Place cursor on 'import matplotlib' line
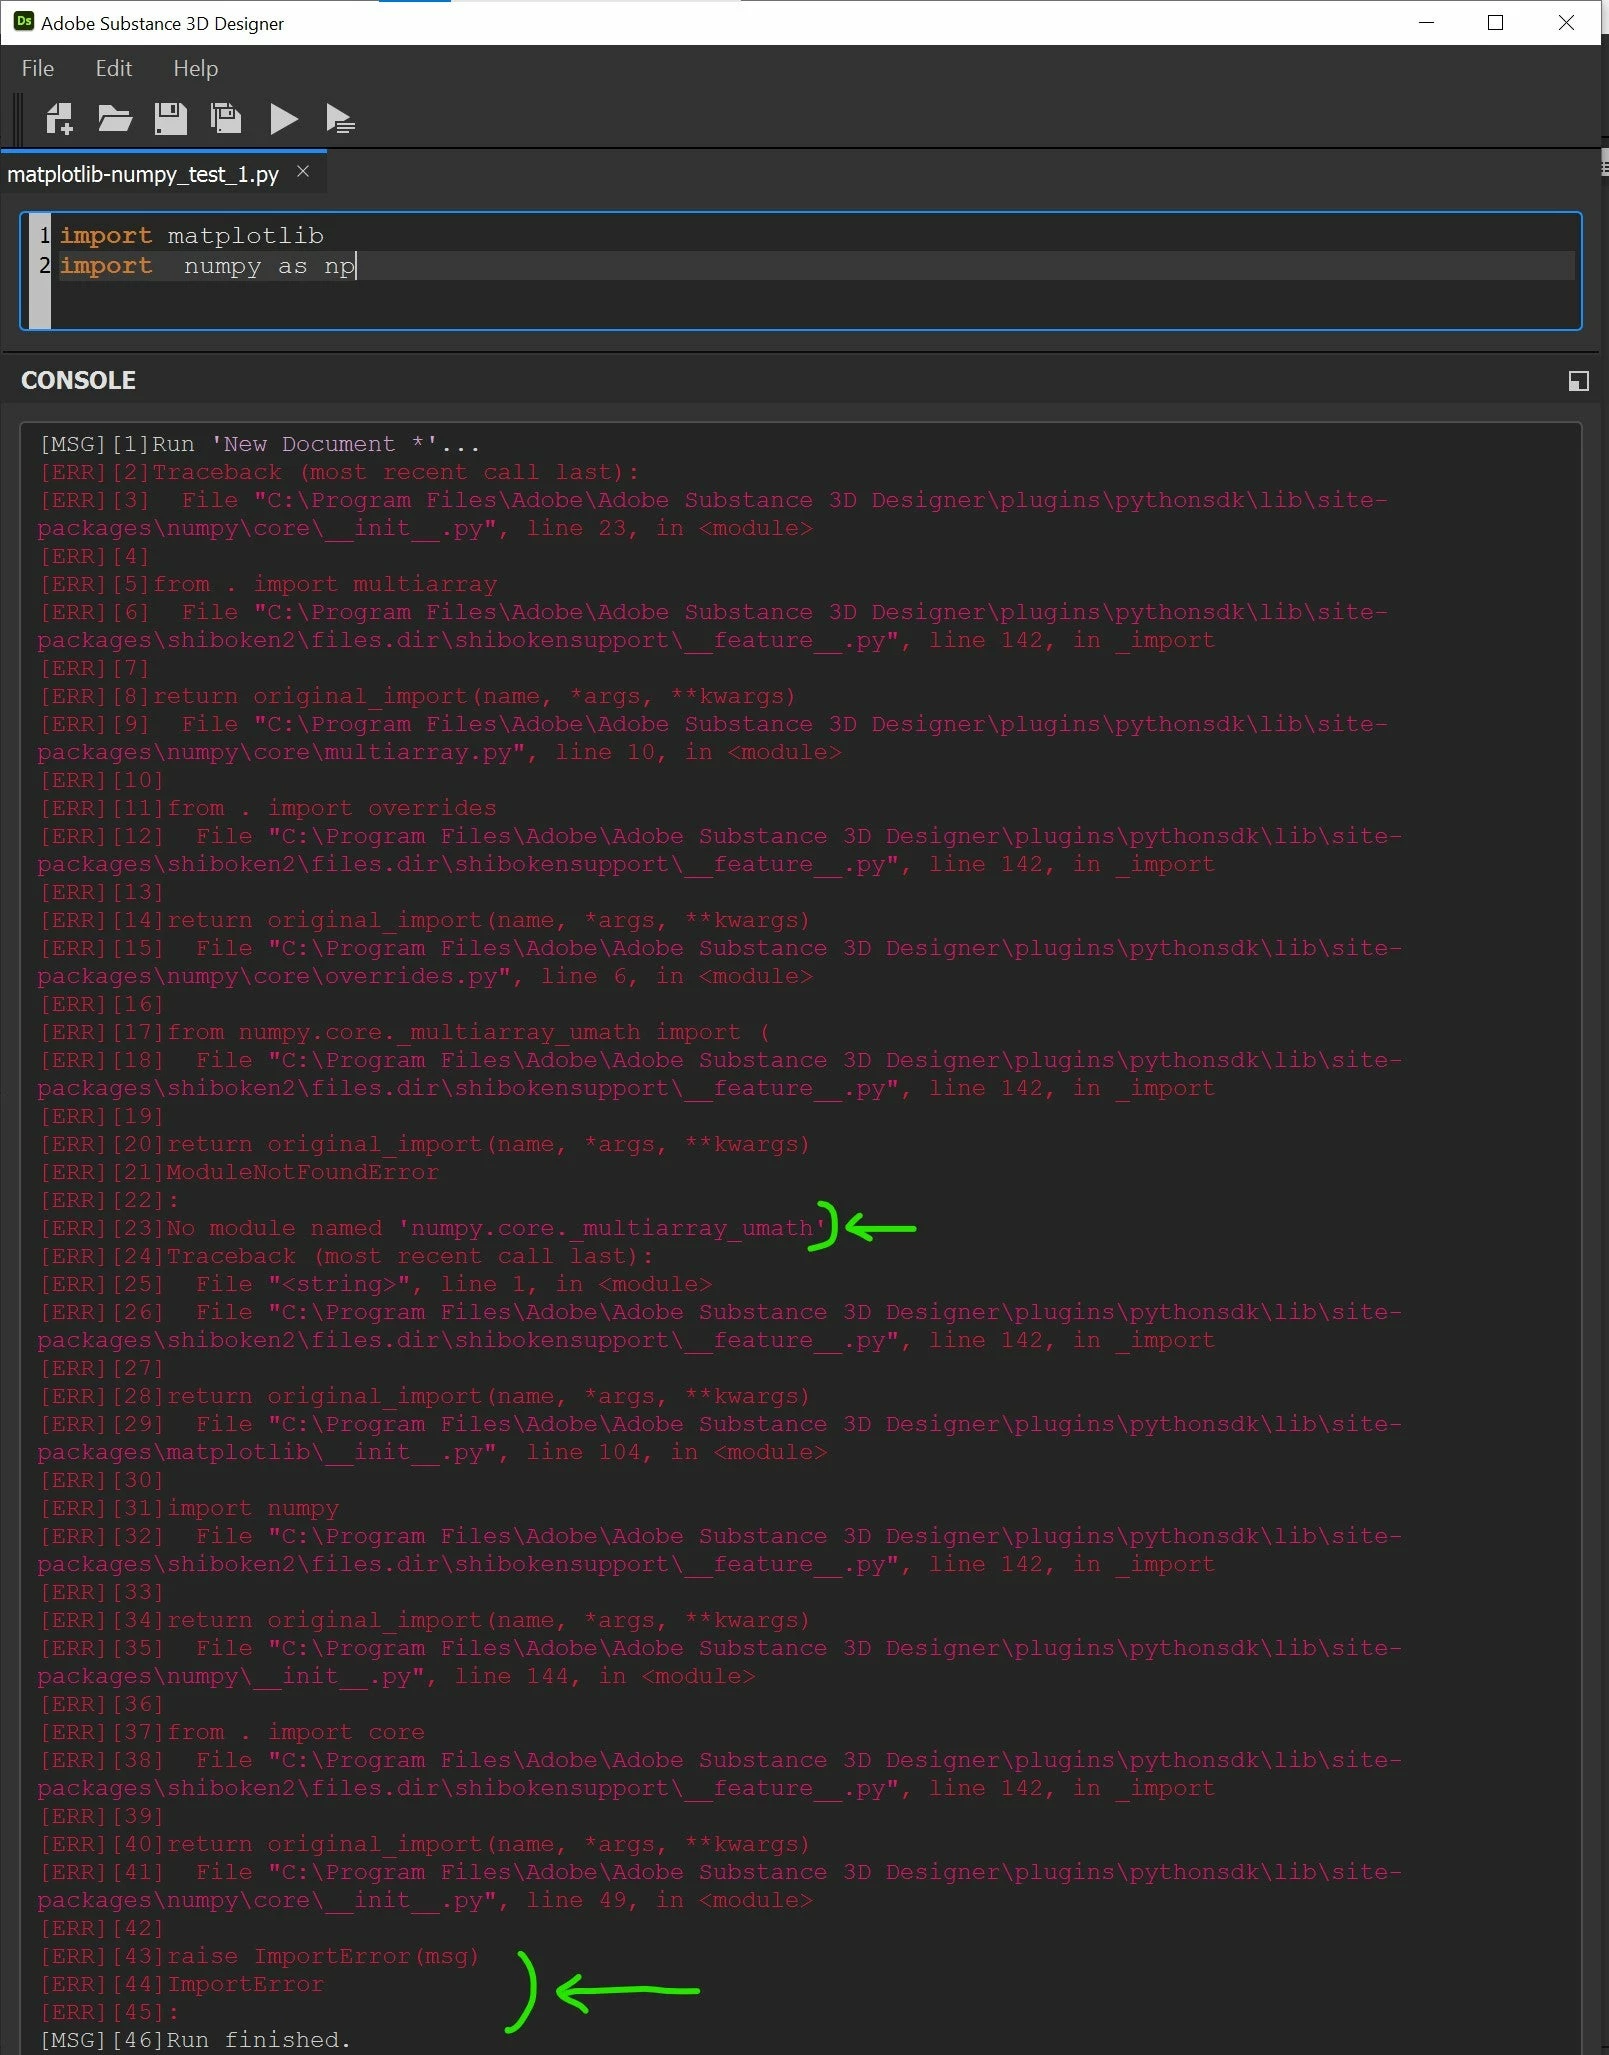Screen dimensions: 1609x2055 192,236
